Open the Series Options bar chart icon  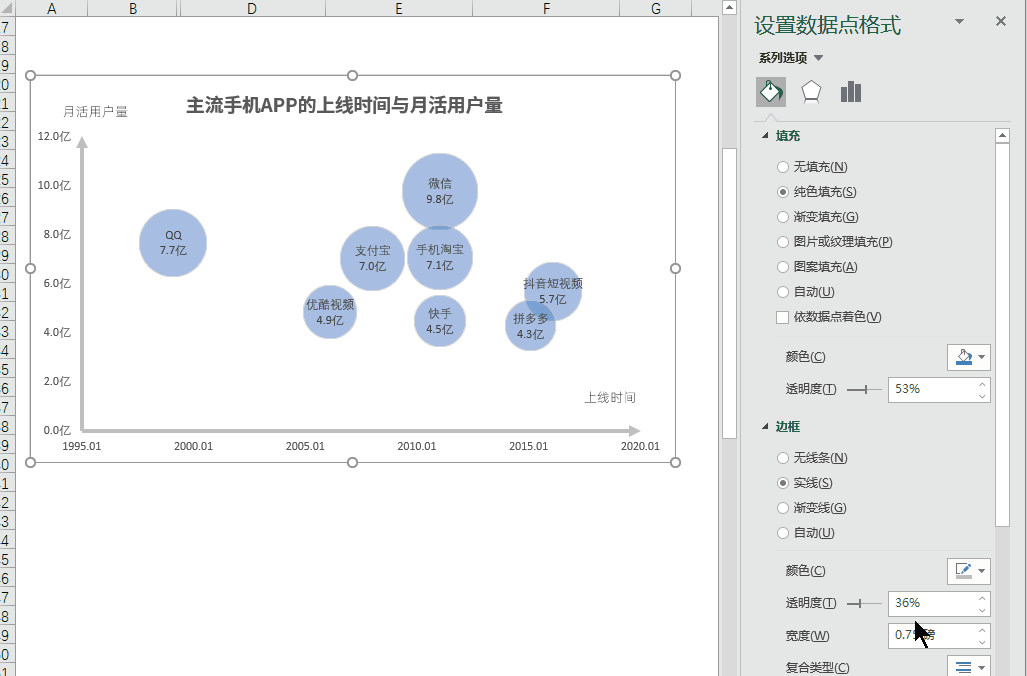point(851,92)
